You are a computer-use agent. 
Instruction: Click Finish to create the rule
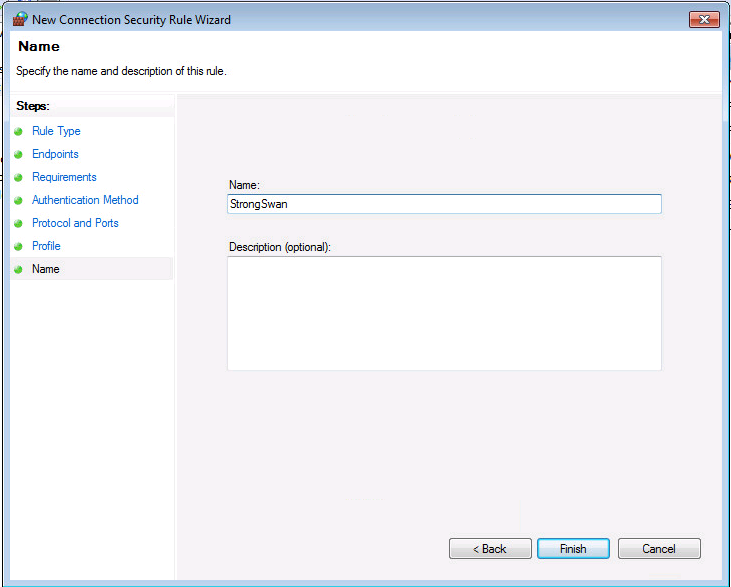tap(573, 548)
